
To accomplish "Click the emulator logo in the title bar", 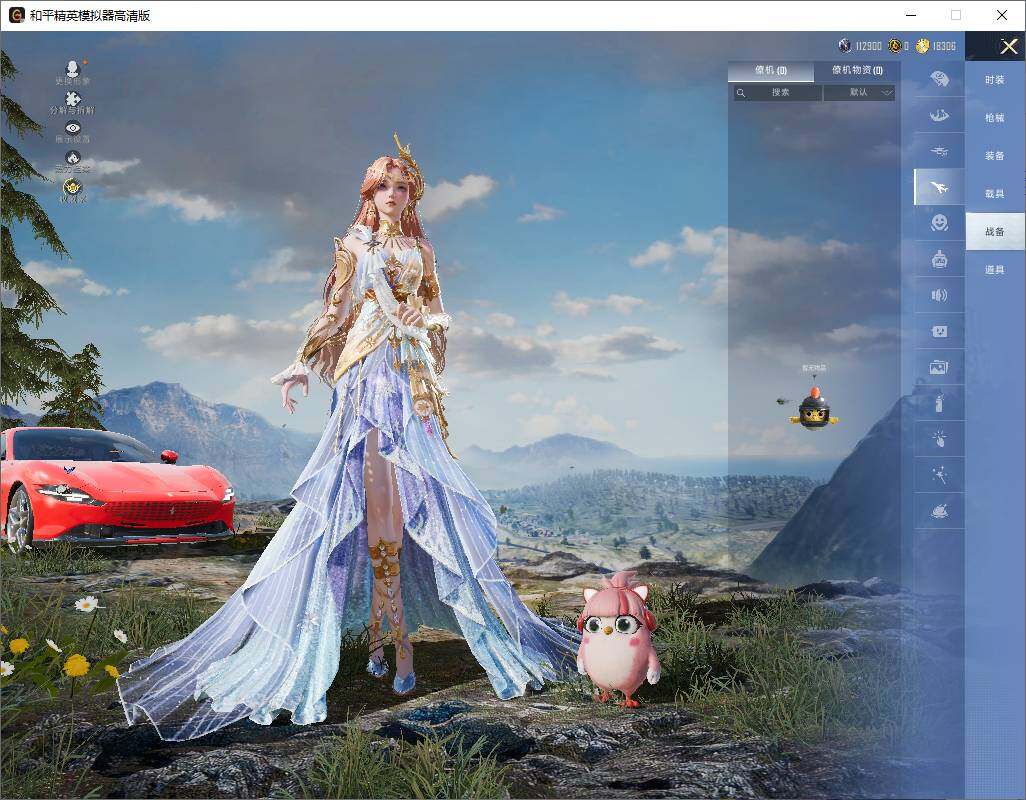I will (16, 15).
